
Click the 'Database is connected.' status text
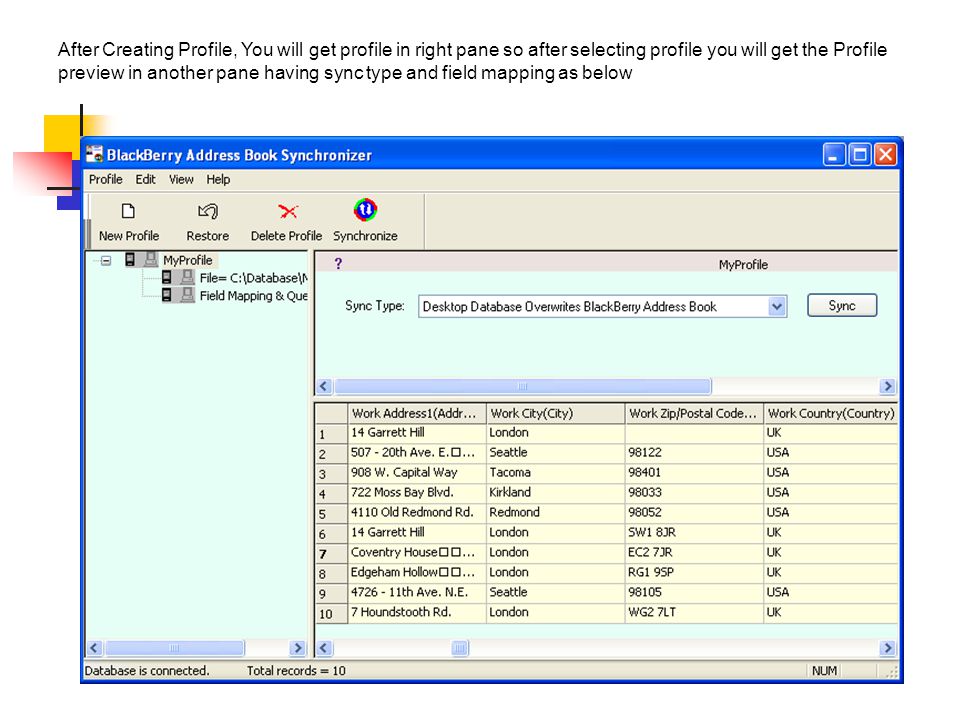click(x=147, y=671)
